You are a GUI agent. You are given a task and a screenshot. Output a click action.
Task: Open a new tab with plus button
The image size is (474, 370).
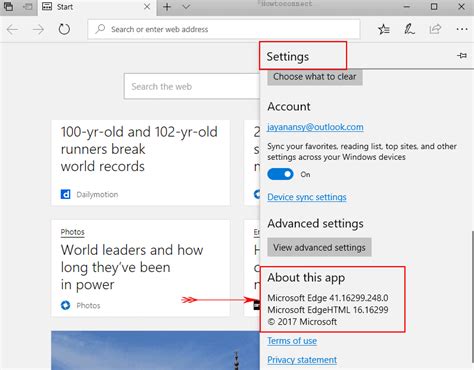167,7
